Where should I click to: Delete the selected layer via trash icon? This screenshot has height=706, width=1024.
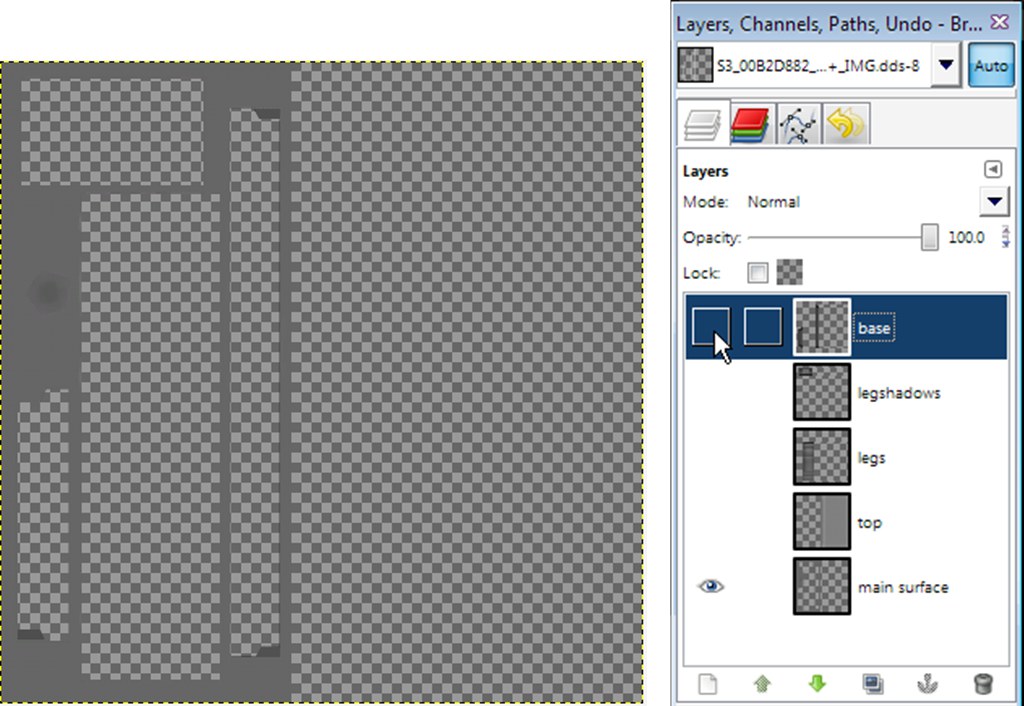click(983, 684)
